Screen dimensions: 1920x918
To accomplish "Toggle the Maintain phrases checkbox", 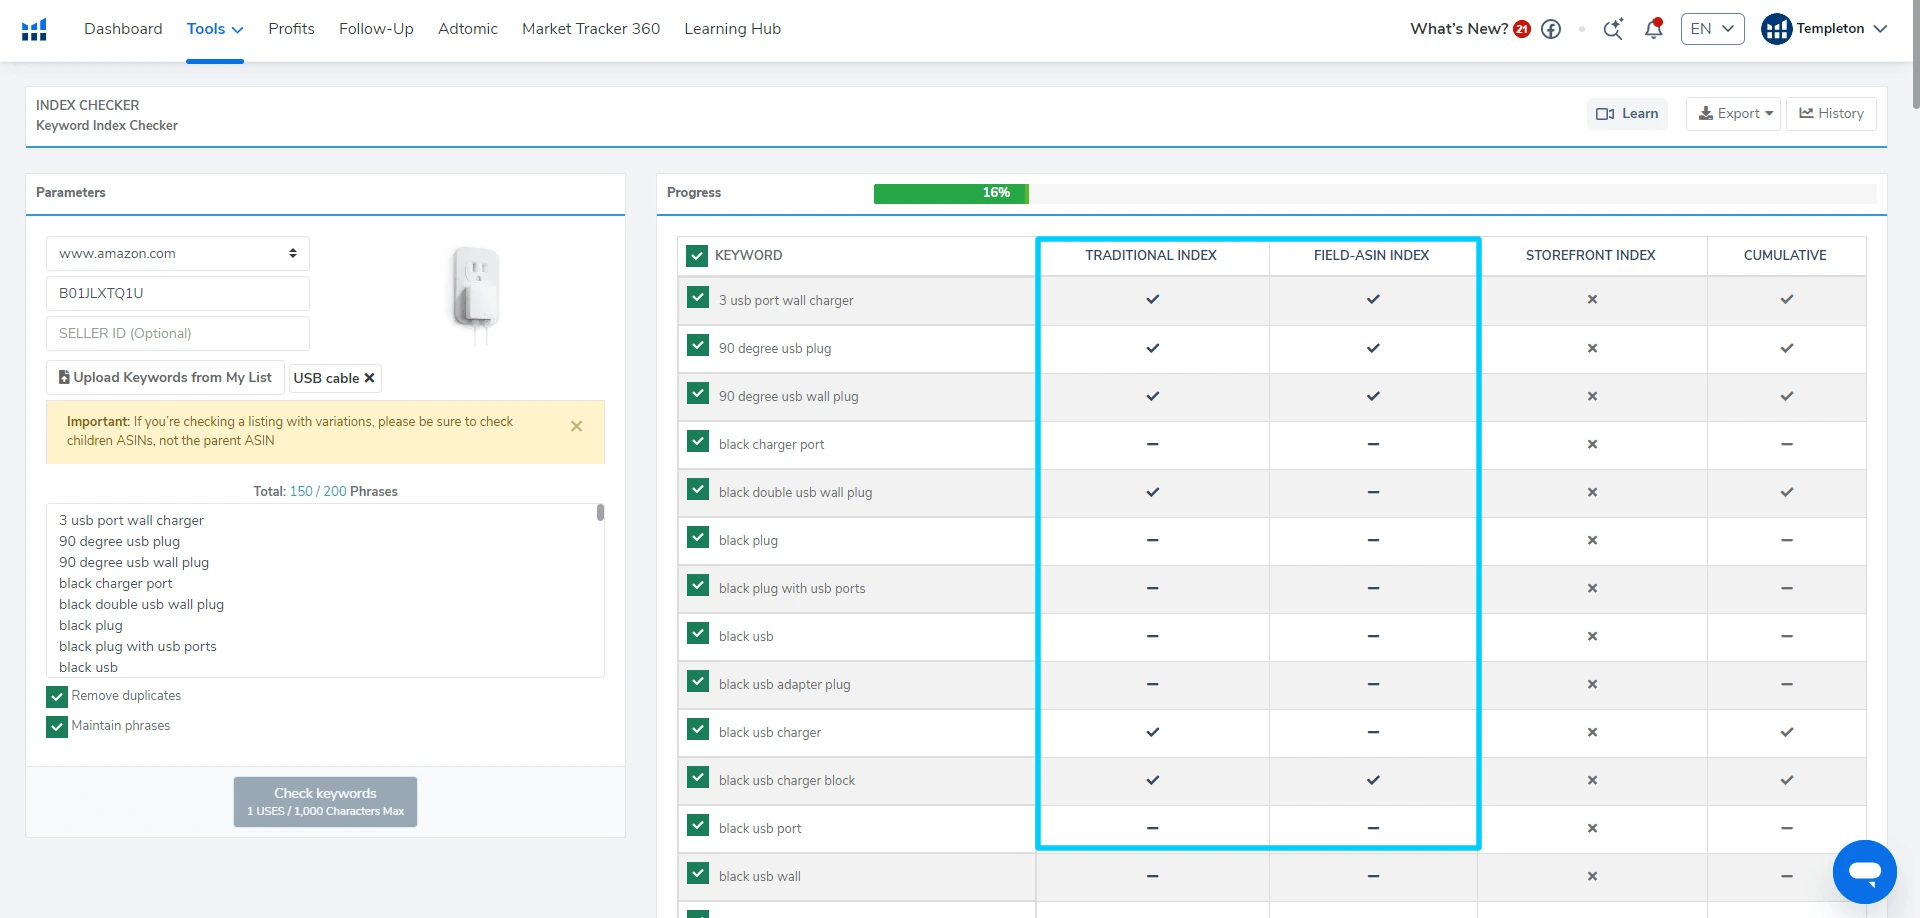I will 57,726.
